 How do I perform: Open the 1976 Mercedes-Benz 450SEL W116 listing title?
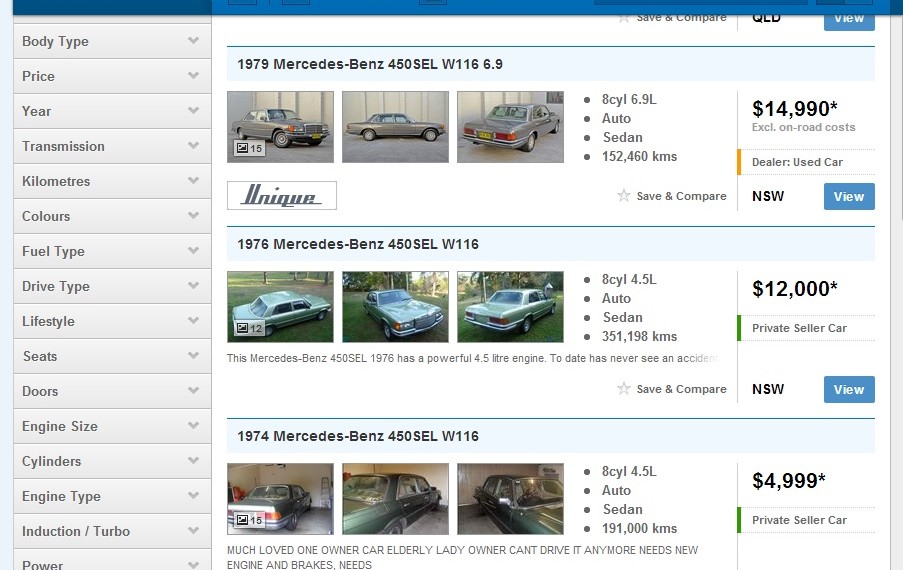(x=358, y=244)
